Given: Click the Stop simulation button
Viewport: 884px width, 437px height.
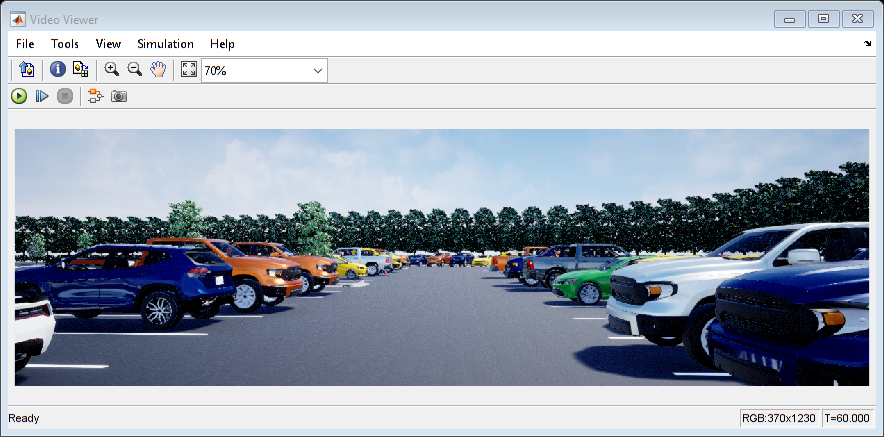Looking at the screenshot, I should coord(65,96).
